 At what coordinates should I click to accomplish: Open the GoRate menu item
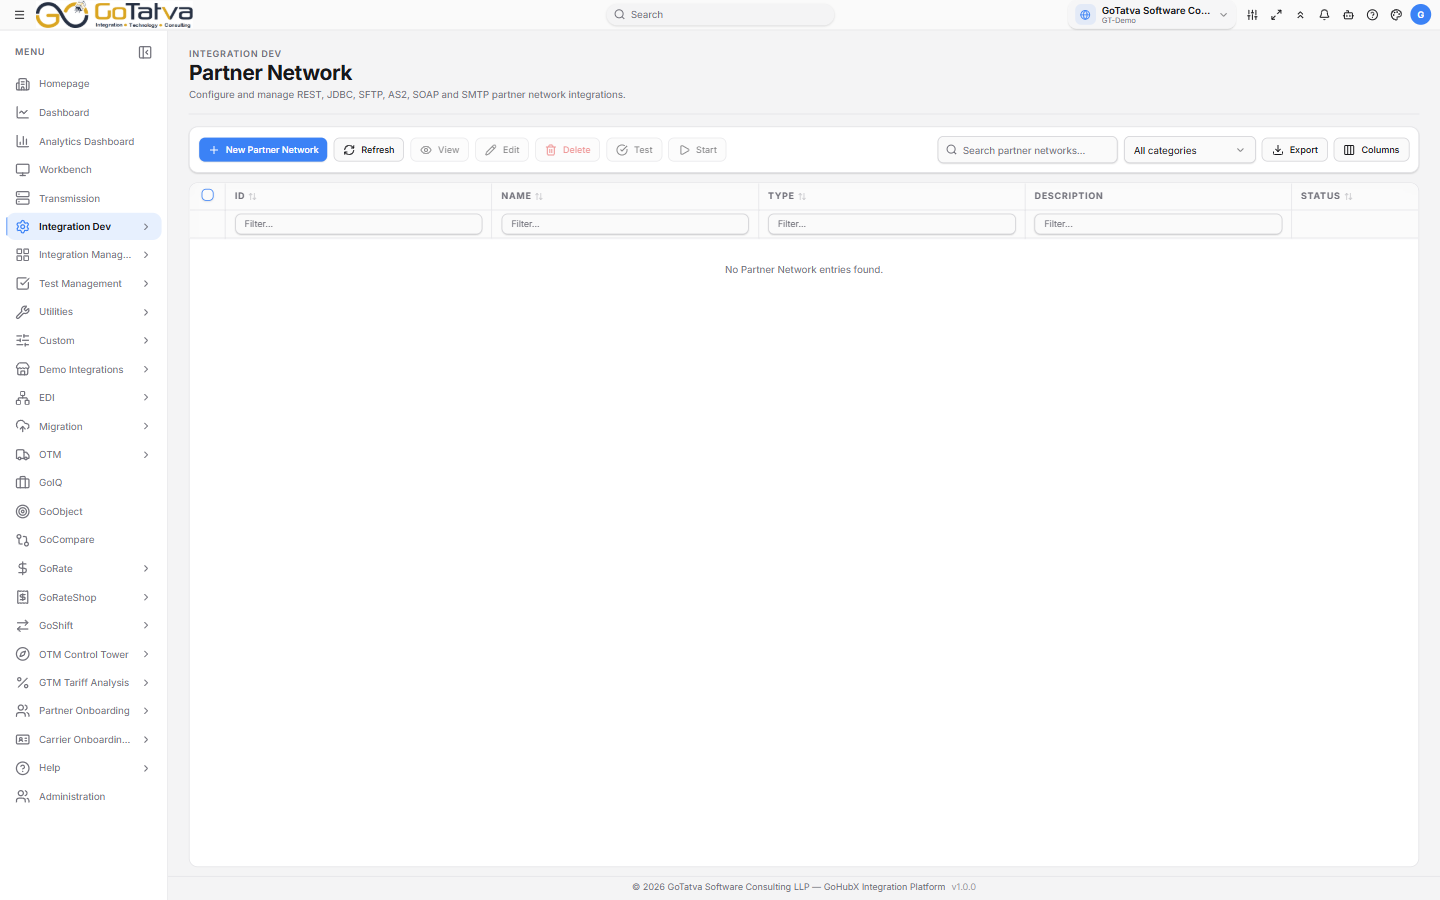(84, 569)
